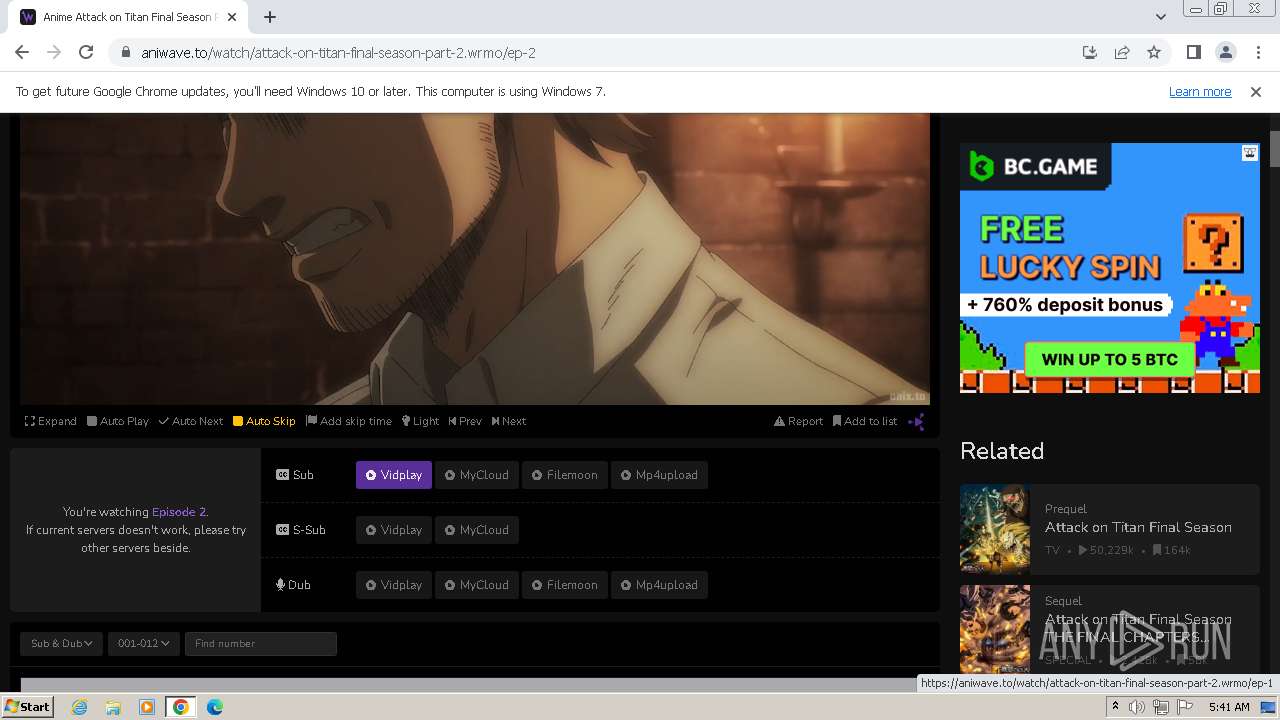
Task: Click the volume speaker tray icon
Action: (1137, 707)
